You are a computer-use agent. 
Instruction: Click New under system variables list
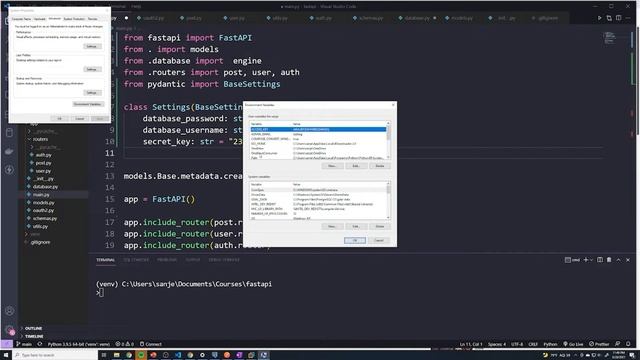pyautogui.click(x=332, y=227)
